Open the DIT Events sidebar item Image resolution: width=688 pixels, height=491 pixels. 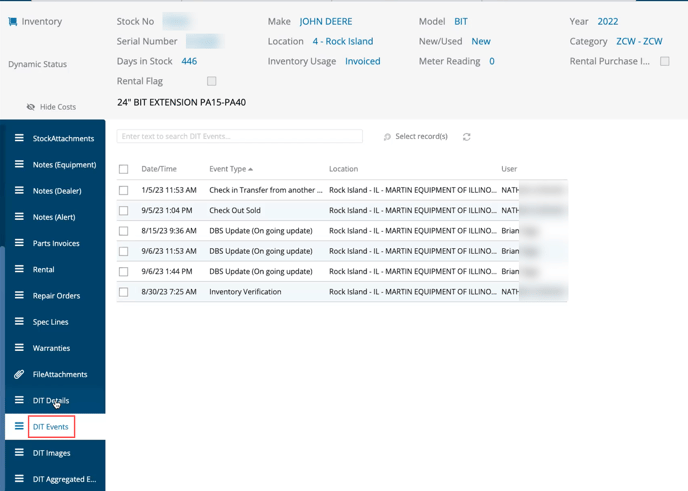click(x=51, y=427)
